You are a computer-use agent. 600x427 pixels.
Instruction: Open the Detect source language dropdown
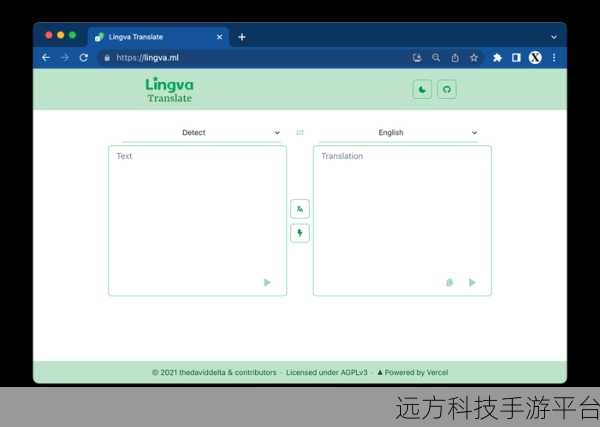201,133
